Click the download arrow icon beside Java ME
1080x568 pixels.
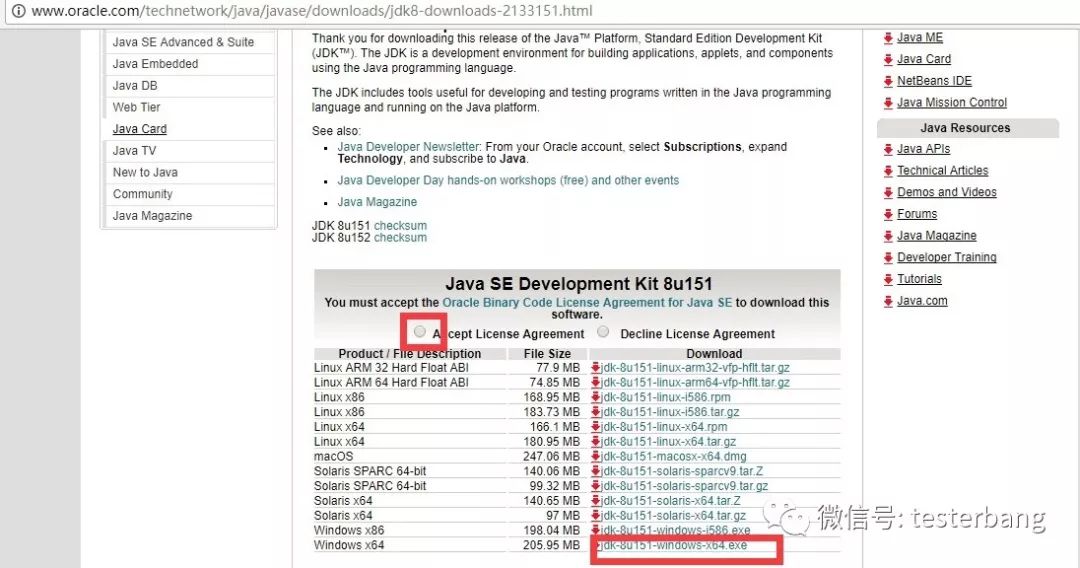point(888,38)
